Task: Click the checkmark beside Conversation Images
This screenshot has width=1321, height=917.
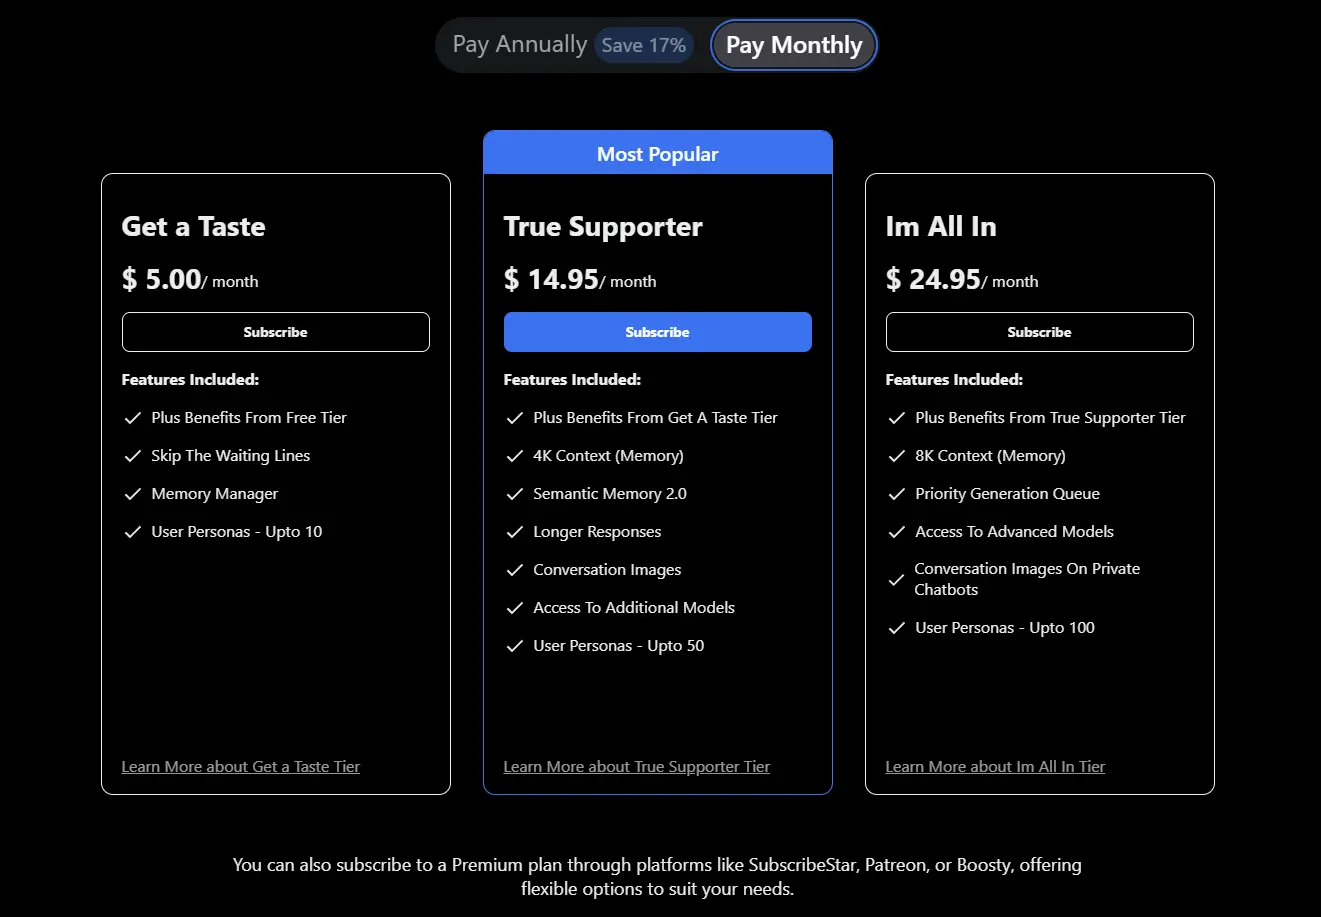Action: 515,569
